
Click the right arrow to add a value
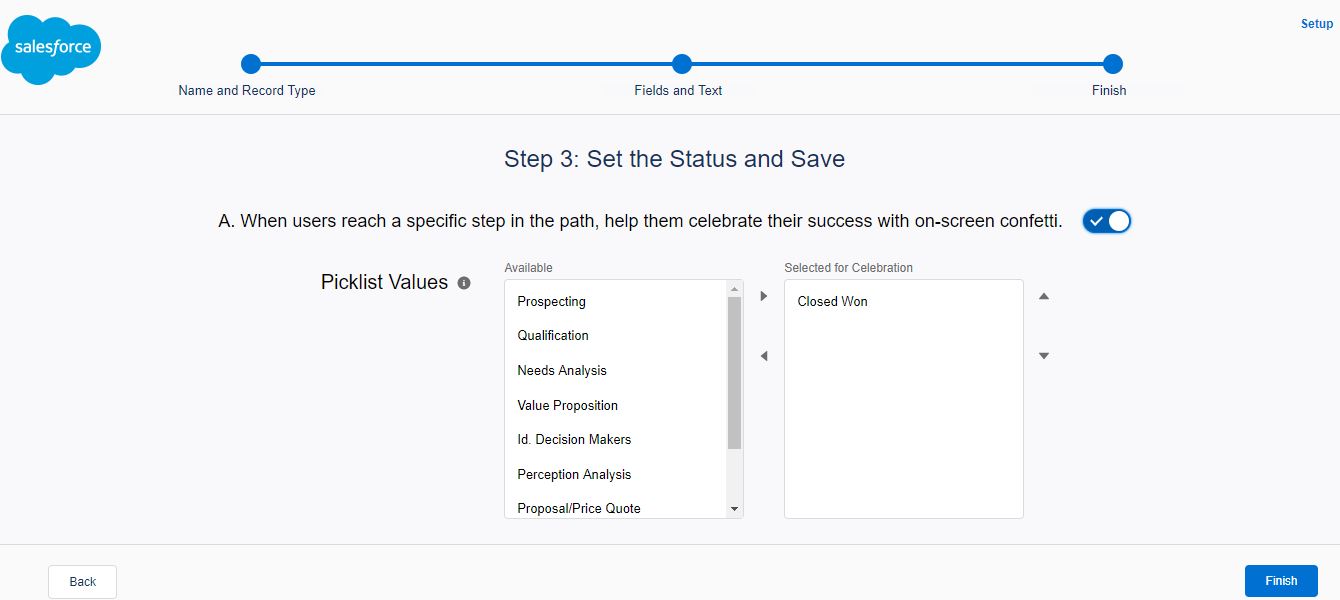pos(763,295)
